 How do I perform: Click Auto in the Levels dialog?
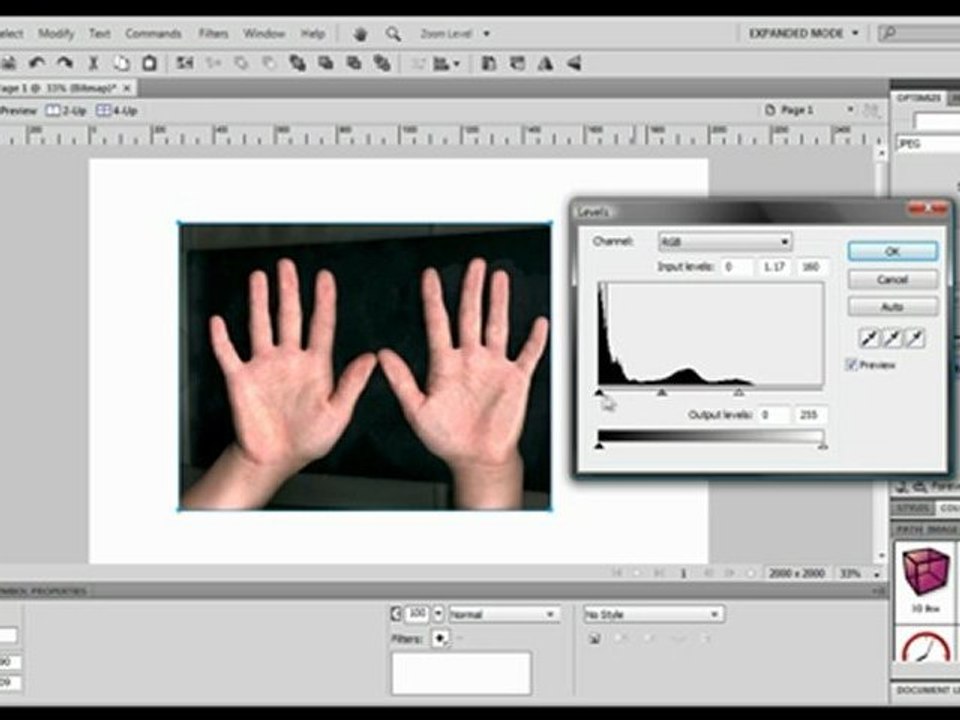[x=893, y=307]
